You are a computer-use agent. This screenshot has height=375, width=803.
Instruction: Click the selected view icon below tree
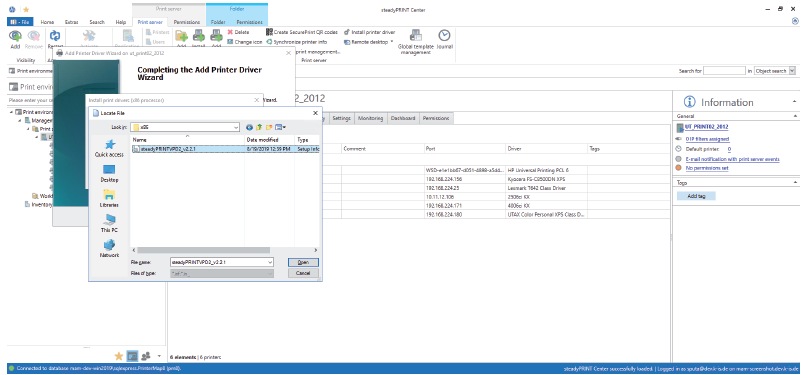pyautogui.click(x=132, y=356)
